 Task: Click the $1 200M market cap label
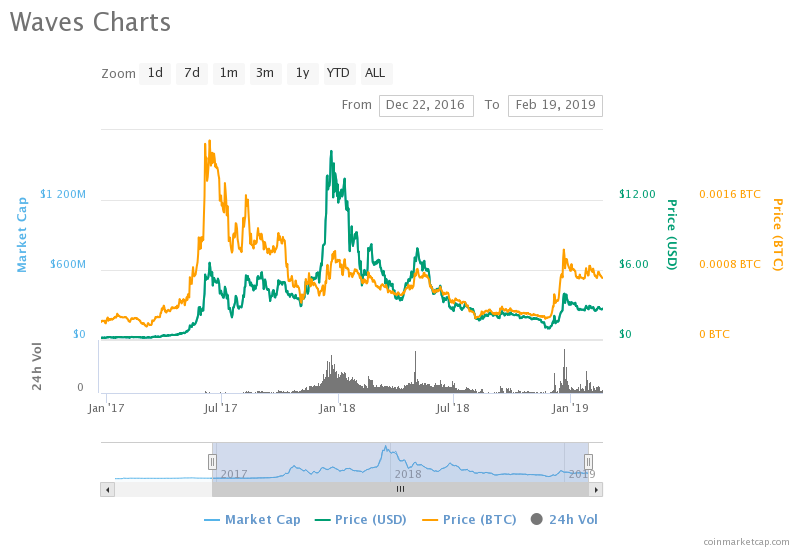point(63,194)
